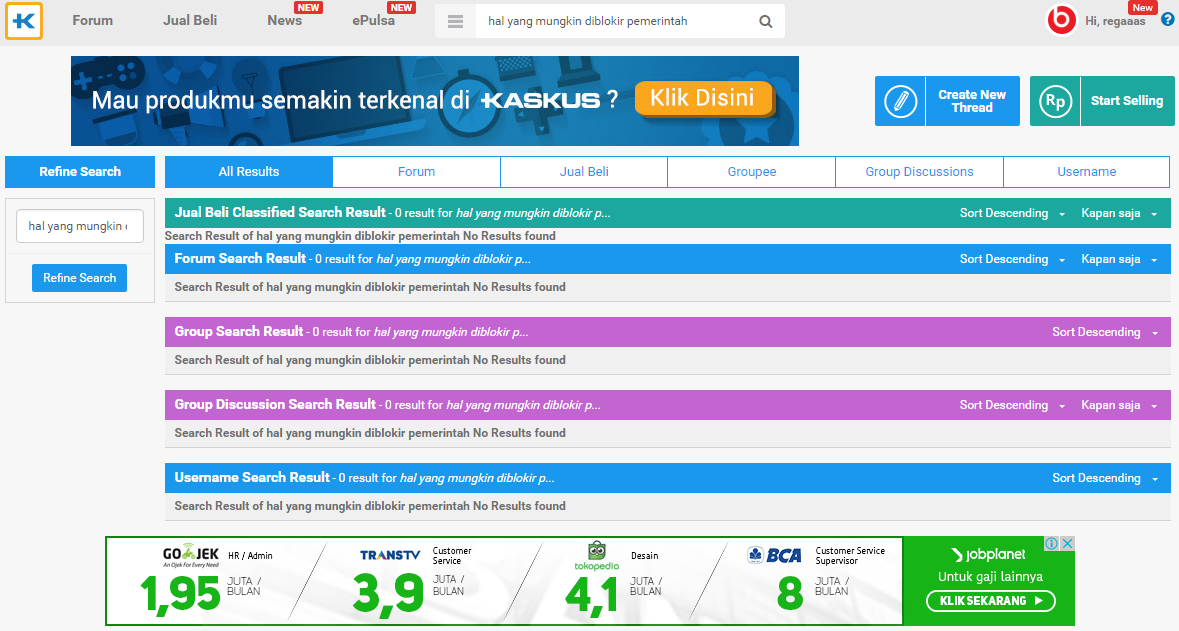Switch to the Jual Beli results tab

click(584, 171)
